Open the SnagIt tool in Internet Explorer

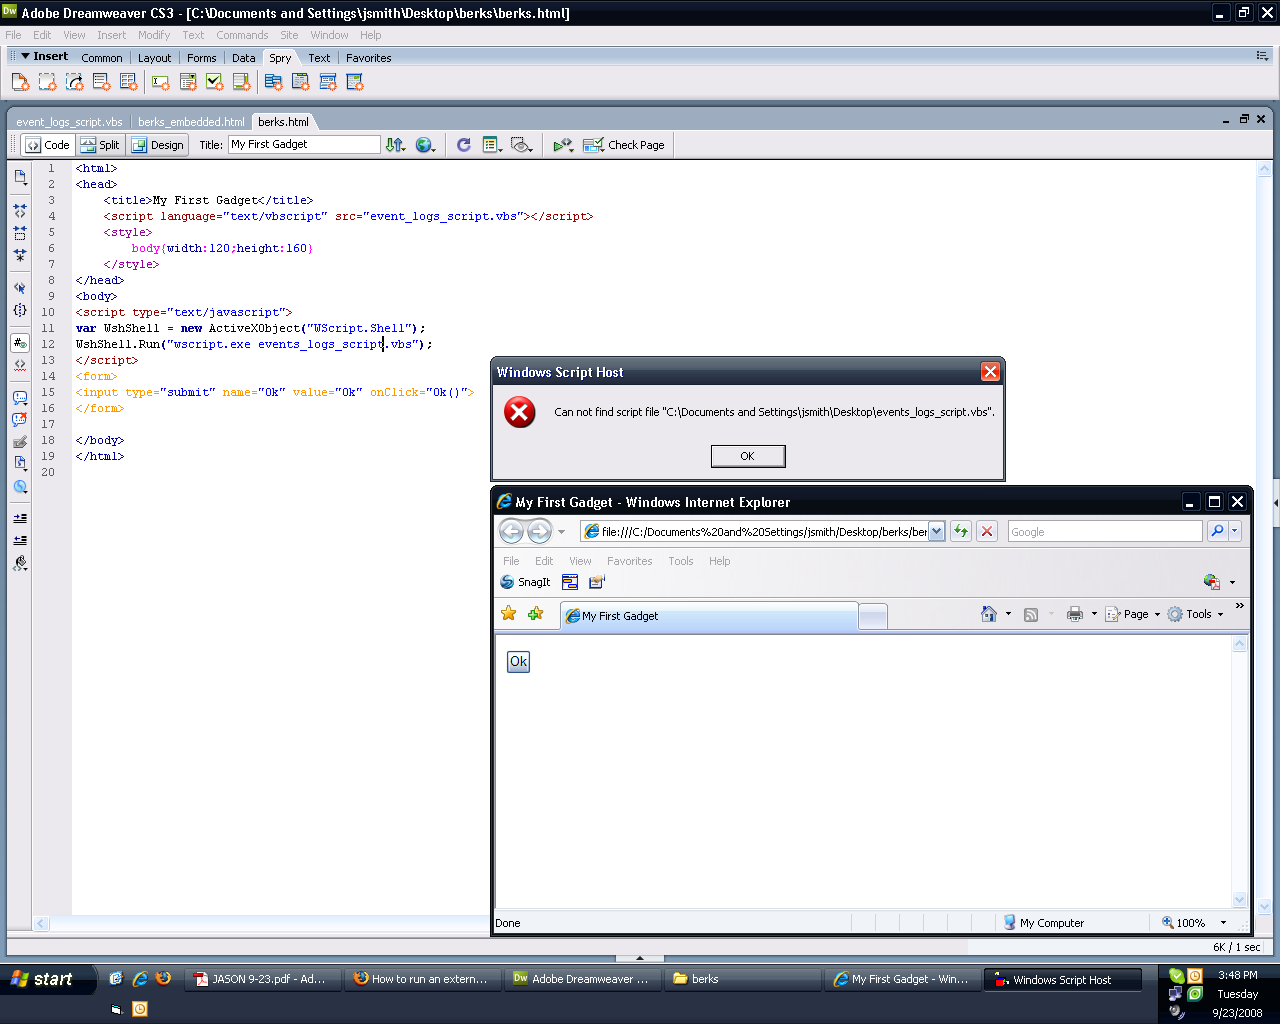point(524,581)
